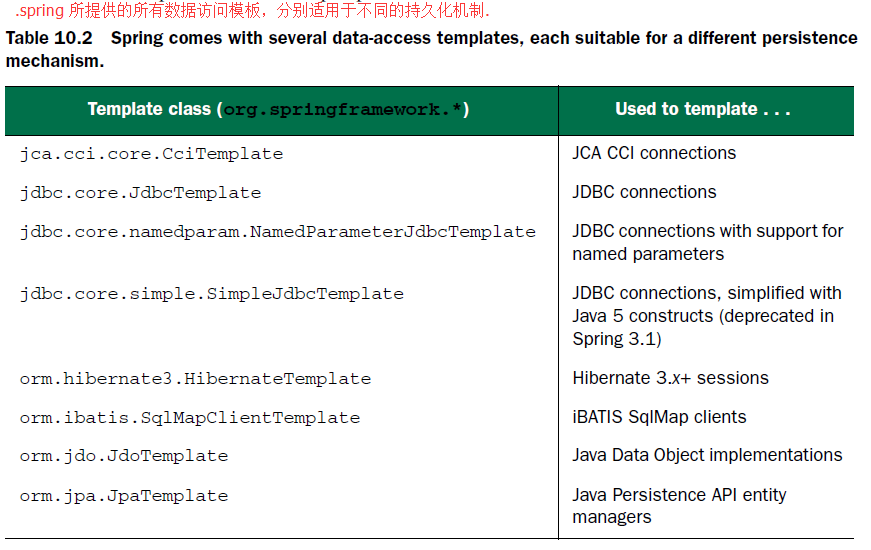Screen dimensions: 871x550
Task: Click the plain 'JDBC connections' description
Action: (x=644, y=192)
